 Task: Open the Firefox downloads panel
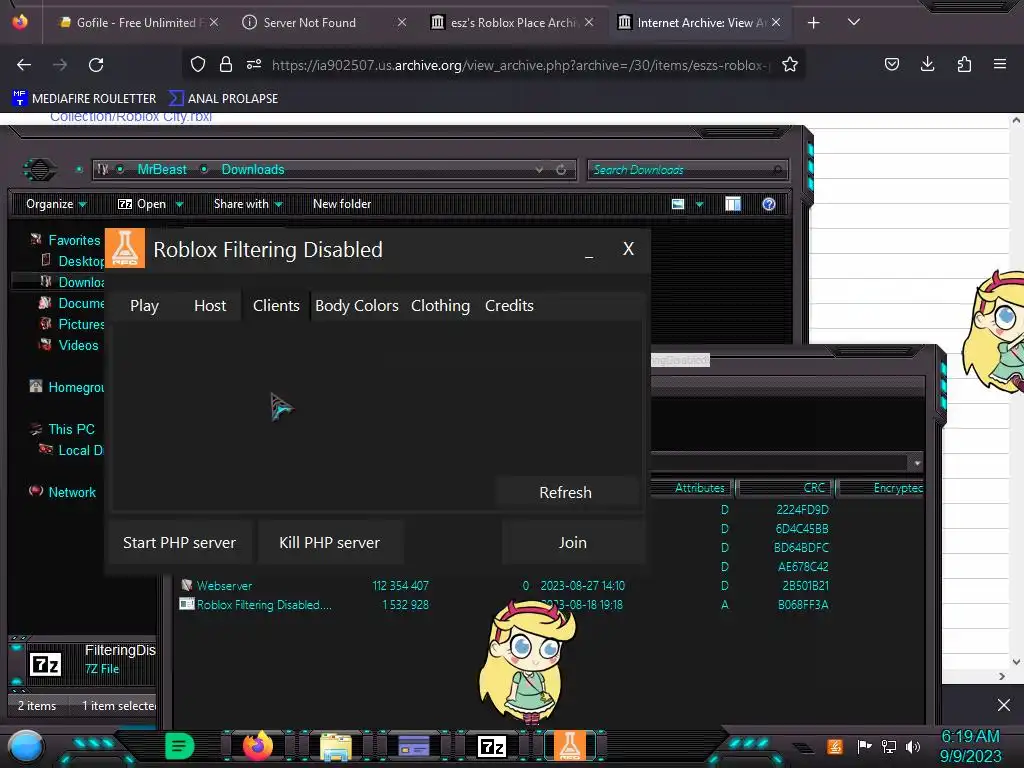[927, 64]
